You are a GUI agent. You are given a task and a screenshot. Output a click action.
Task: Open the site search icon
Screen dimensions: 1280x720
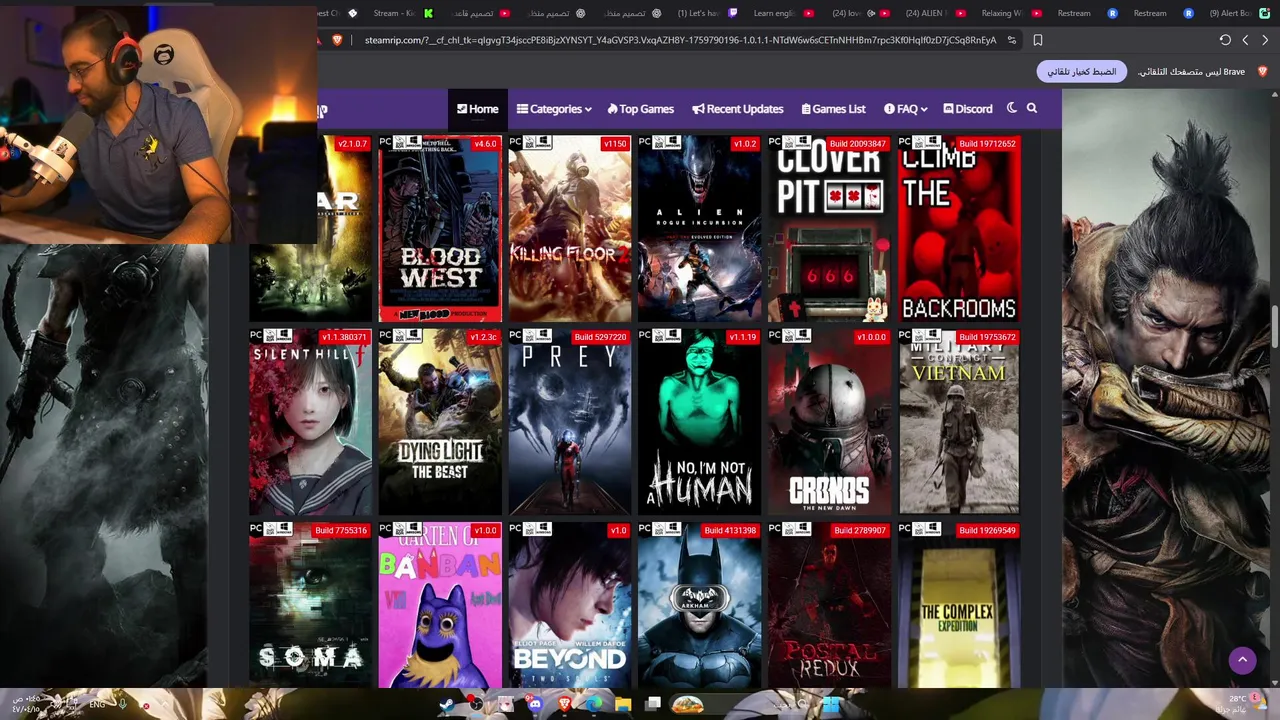1032,108
